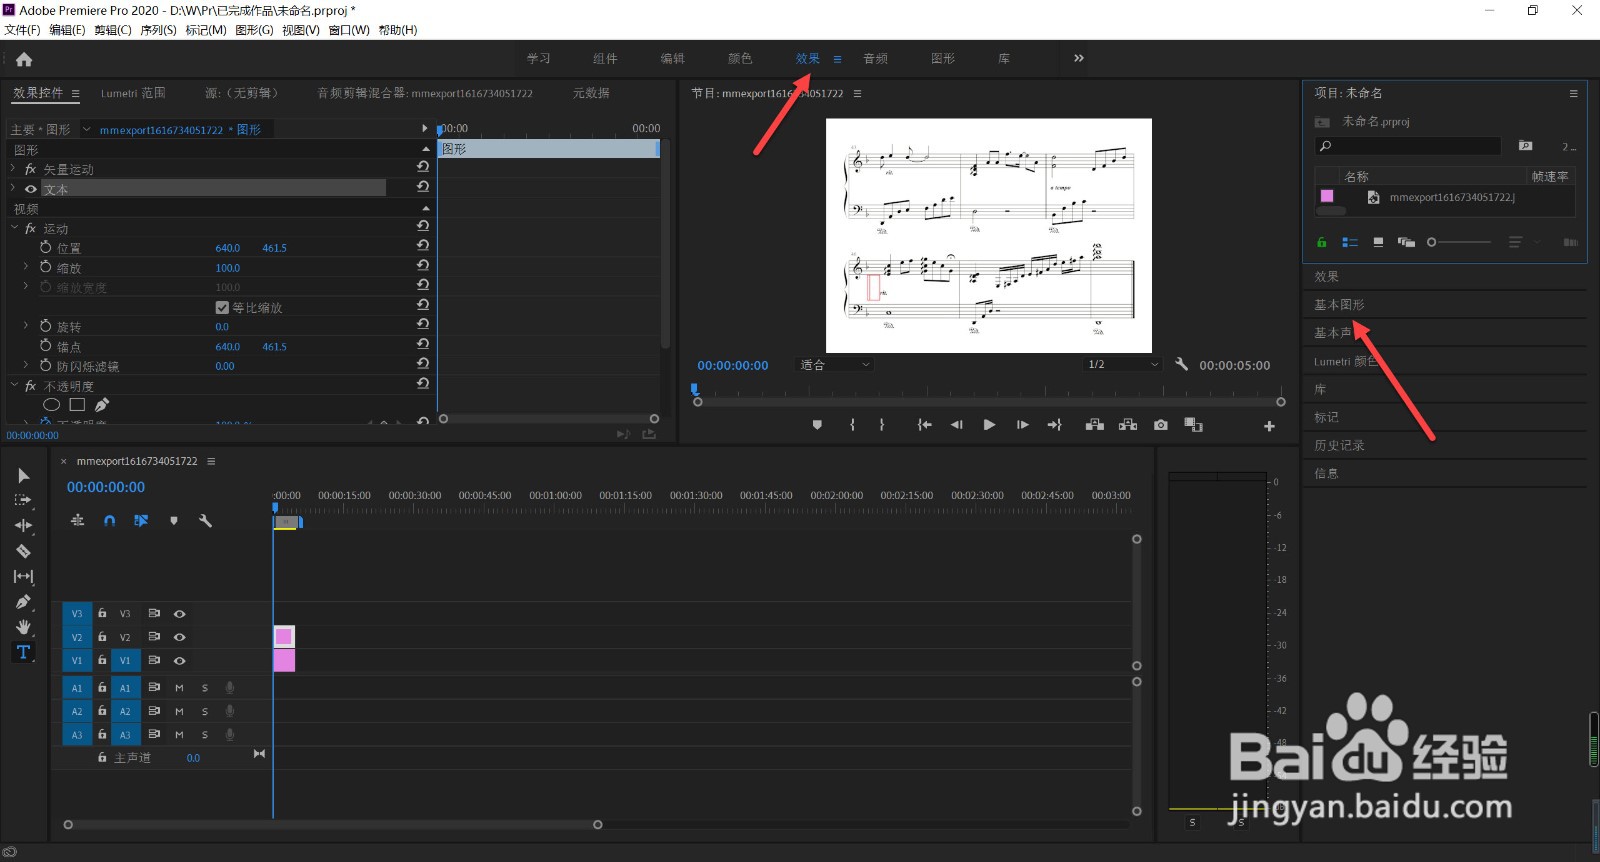
Task: Open playback resolution 1/2 dropdown
Action: pyautogui.click(x=1123, y=365)
